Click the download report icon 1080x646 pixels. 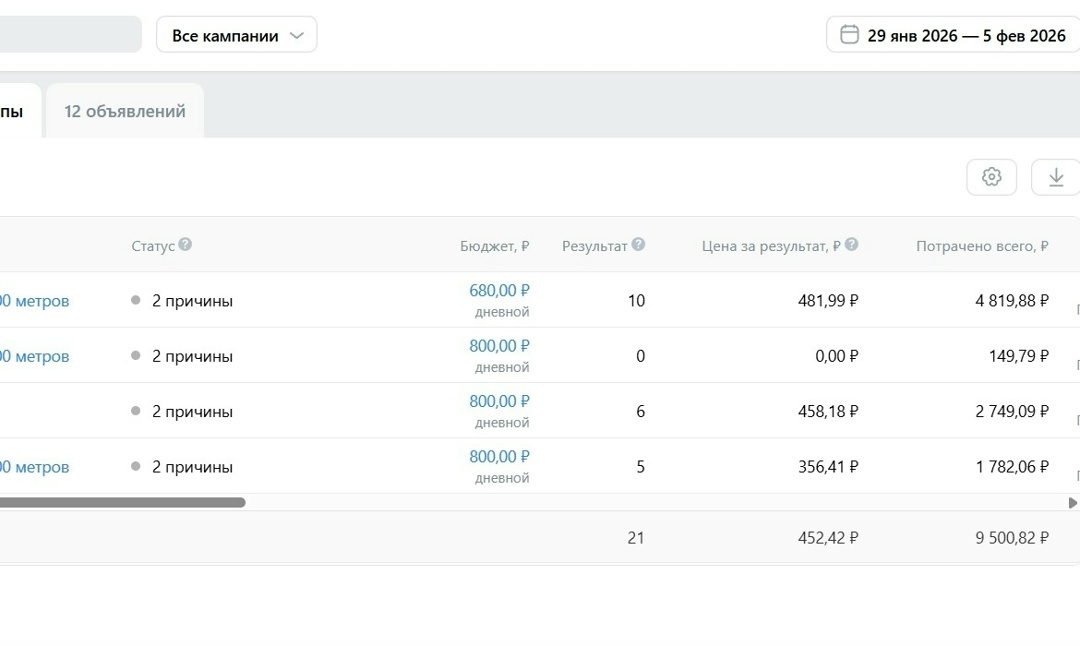pyautogui.click(x=1055, y=177)
